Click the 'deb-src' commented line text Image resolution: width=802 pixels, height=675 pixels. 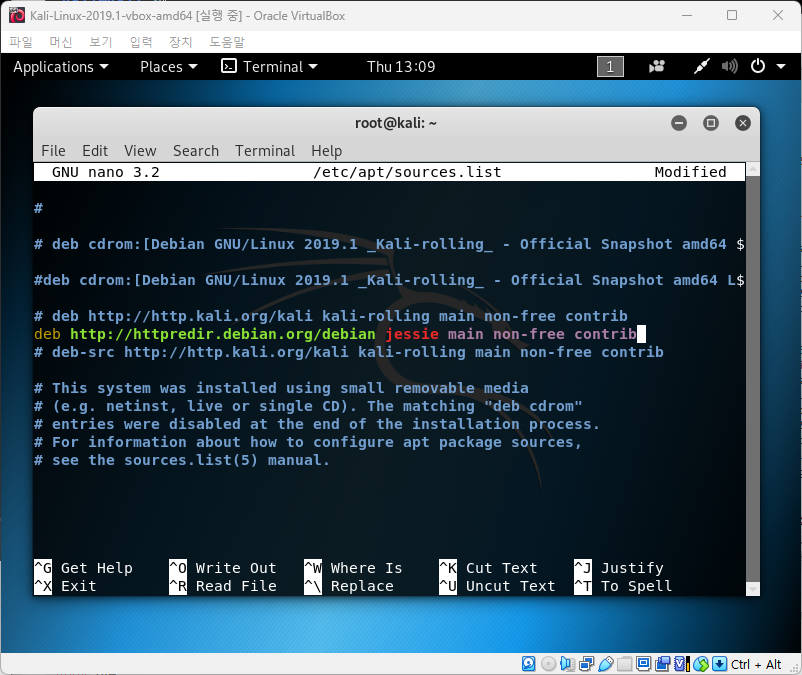[x=349, y=352]
